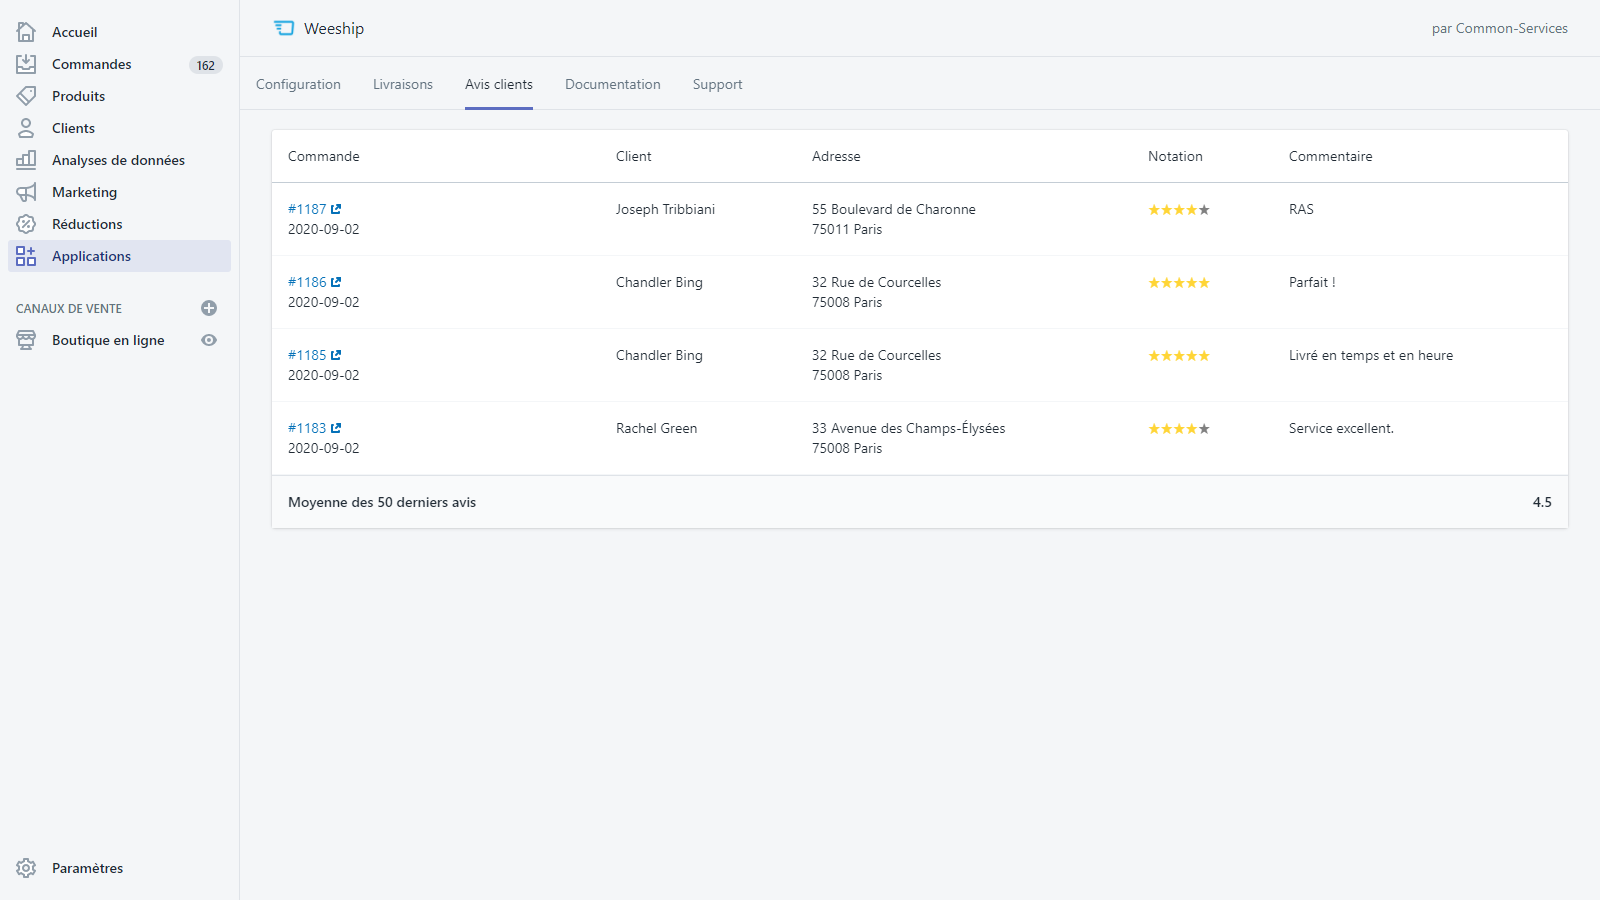Open external link icon for order #1186
This screenshot has width=1600, height=900.
coord(336,282)
